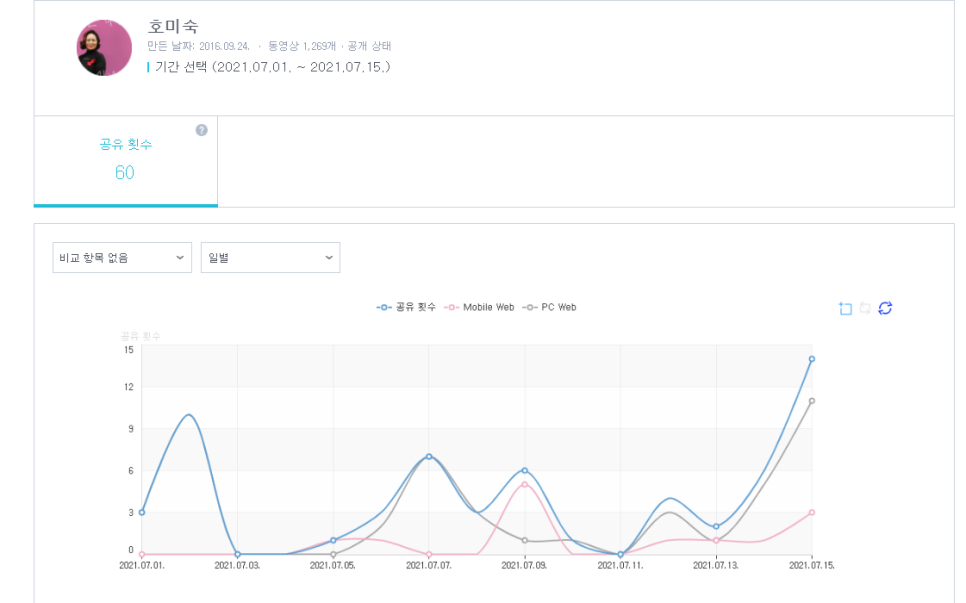Screen dimensions: 966x603
Task: Click the chart zoom area select icon
Action: pyautogui.click(x=845, y=308)
